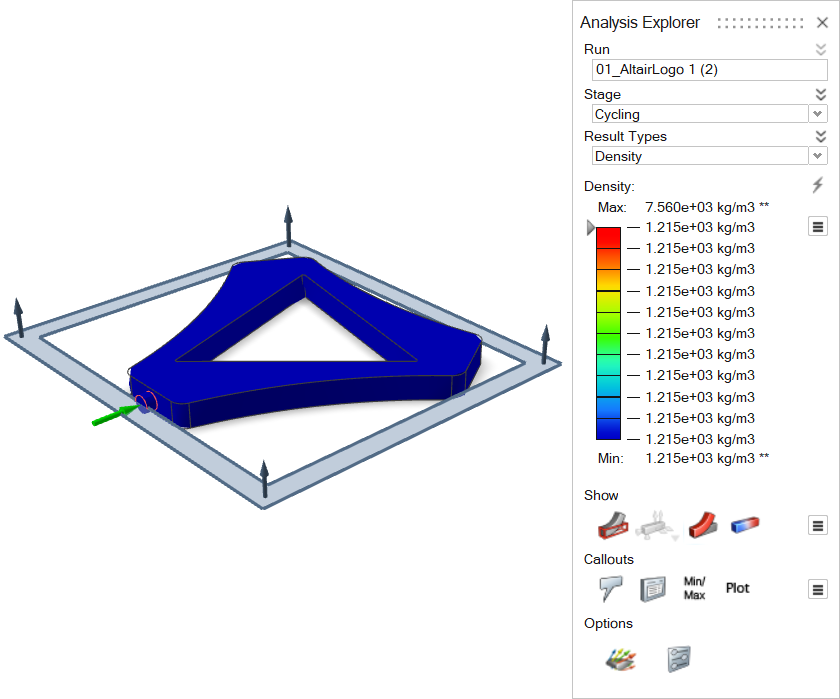Click the bottommost legend value 1.215e+03 kg/m3
840x699 pixels.
click(x=700, y=439)
